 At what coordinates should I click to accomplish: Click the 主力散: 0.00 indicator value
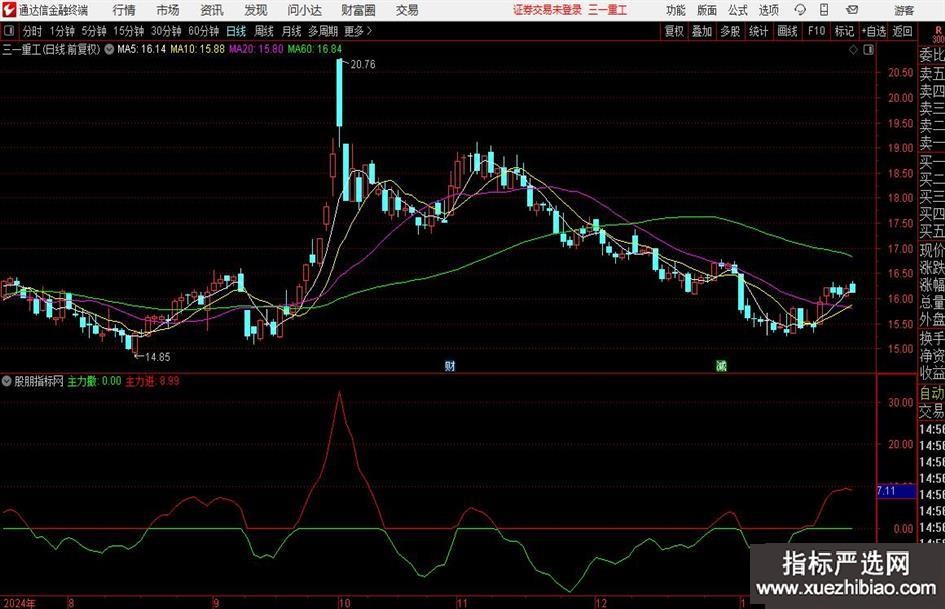94,381
